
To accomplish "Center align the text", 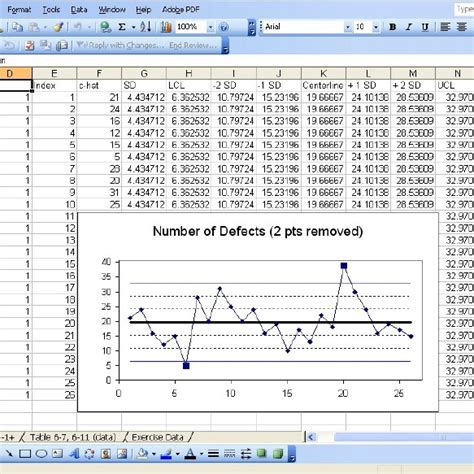I will (462, 27).
